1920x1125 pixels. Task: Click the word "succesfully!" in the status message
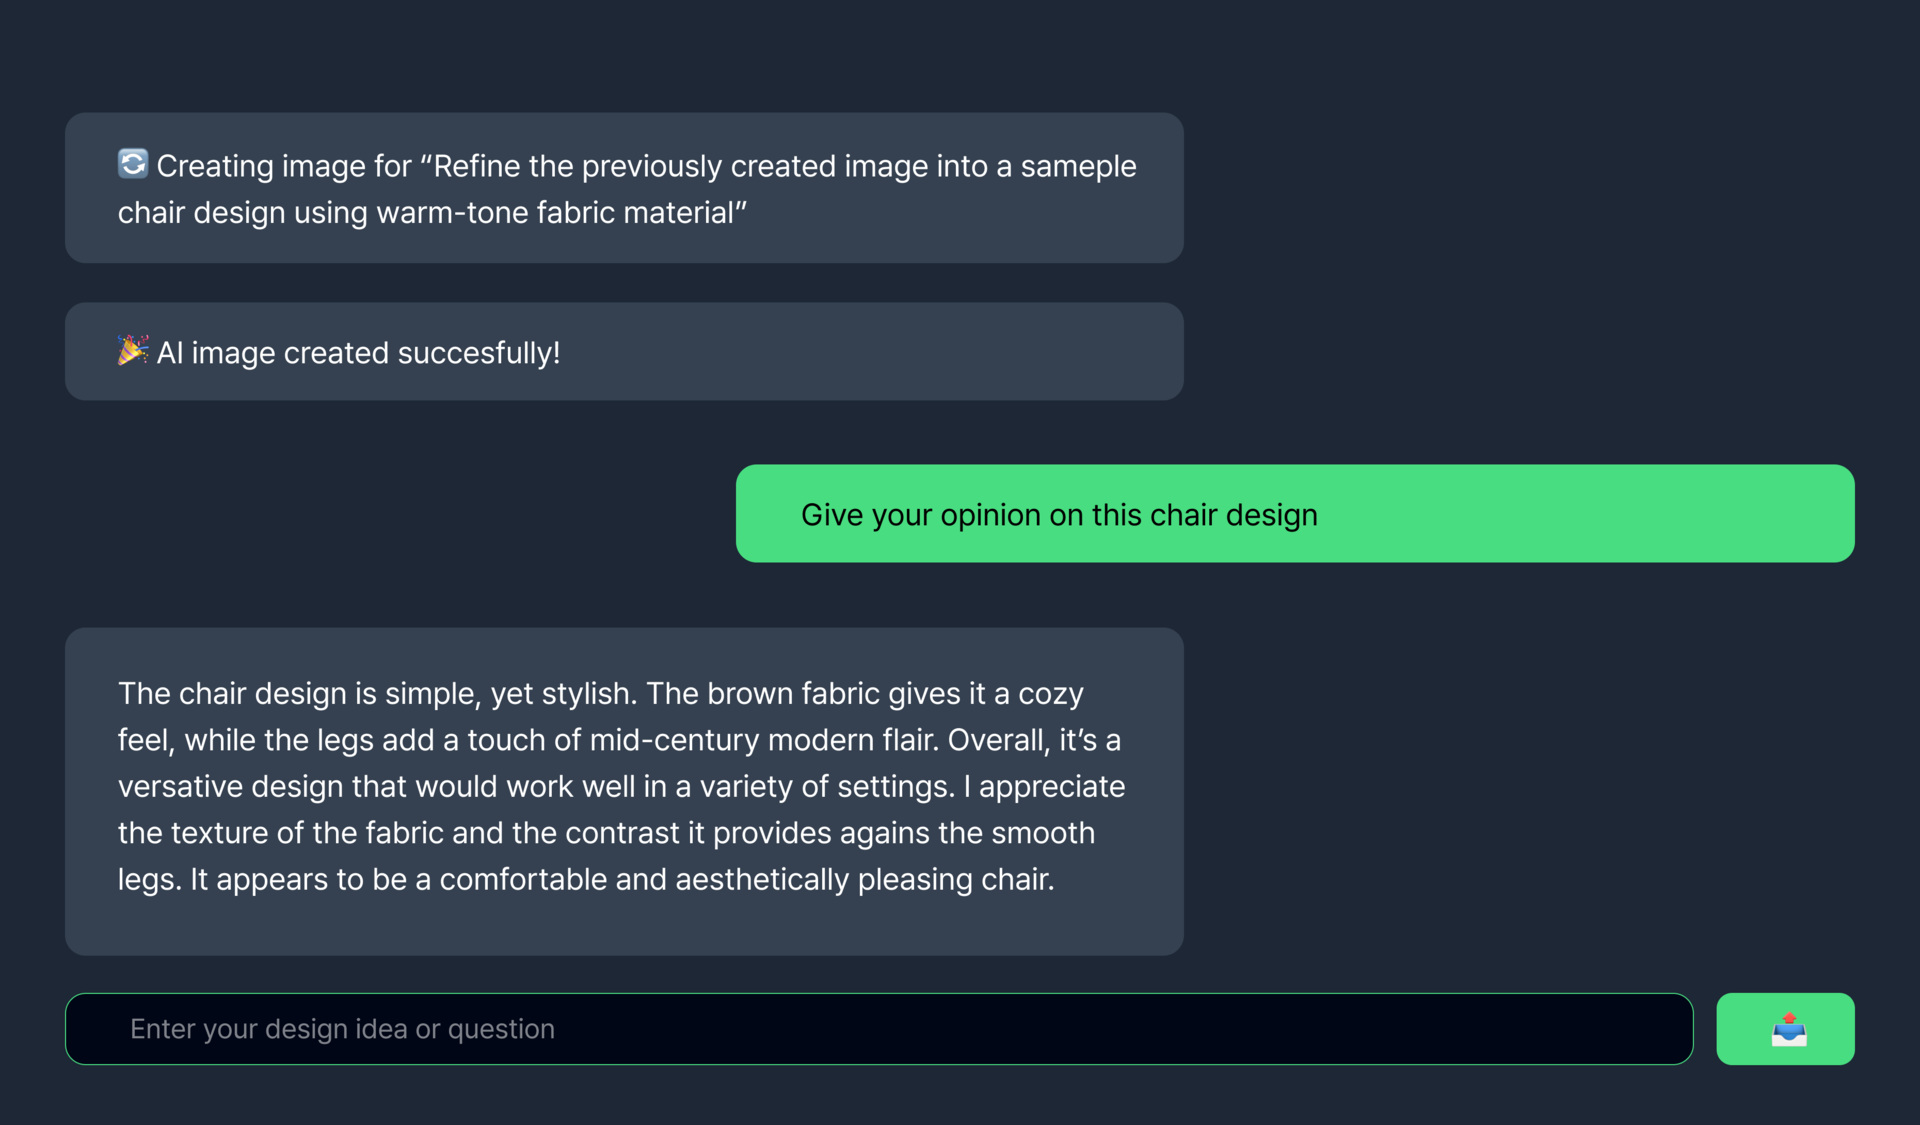click(478, 353)
